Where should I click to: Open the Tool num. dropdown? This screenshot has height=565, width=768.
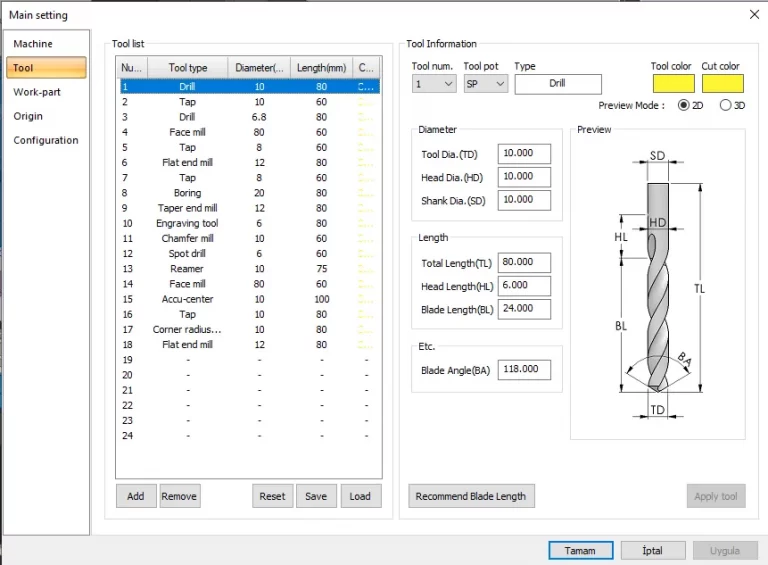pyautogui.click(x=434, y=85)
